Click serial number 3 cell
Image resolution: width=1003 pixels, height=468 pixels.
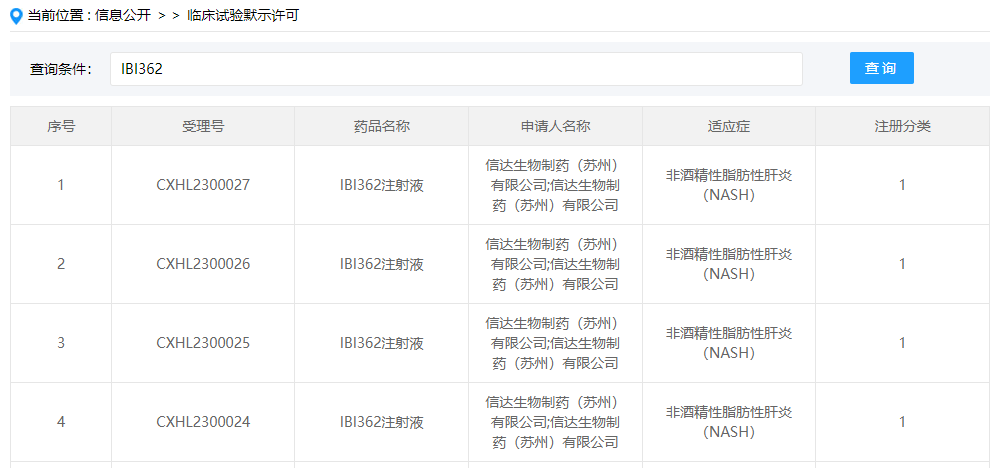[x=61, y=343]
